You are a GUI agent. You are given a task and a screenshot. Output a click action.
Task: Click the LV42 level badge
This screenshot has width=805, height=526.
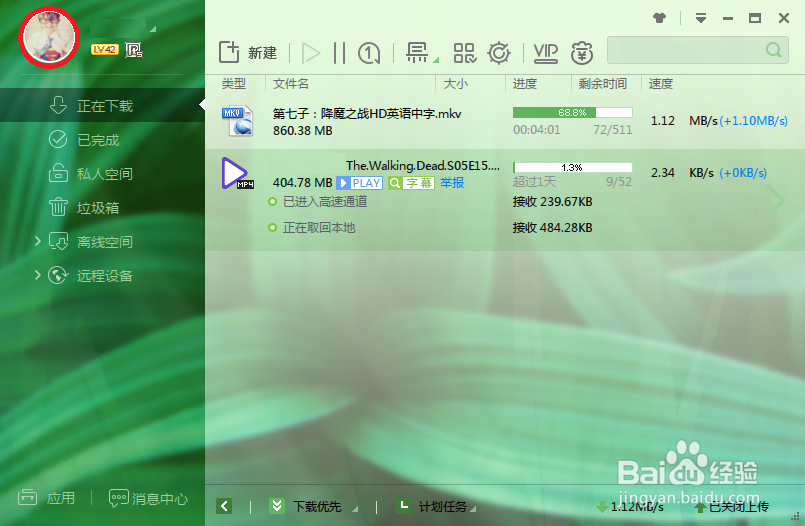click(x=104, y=49)
